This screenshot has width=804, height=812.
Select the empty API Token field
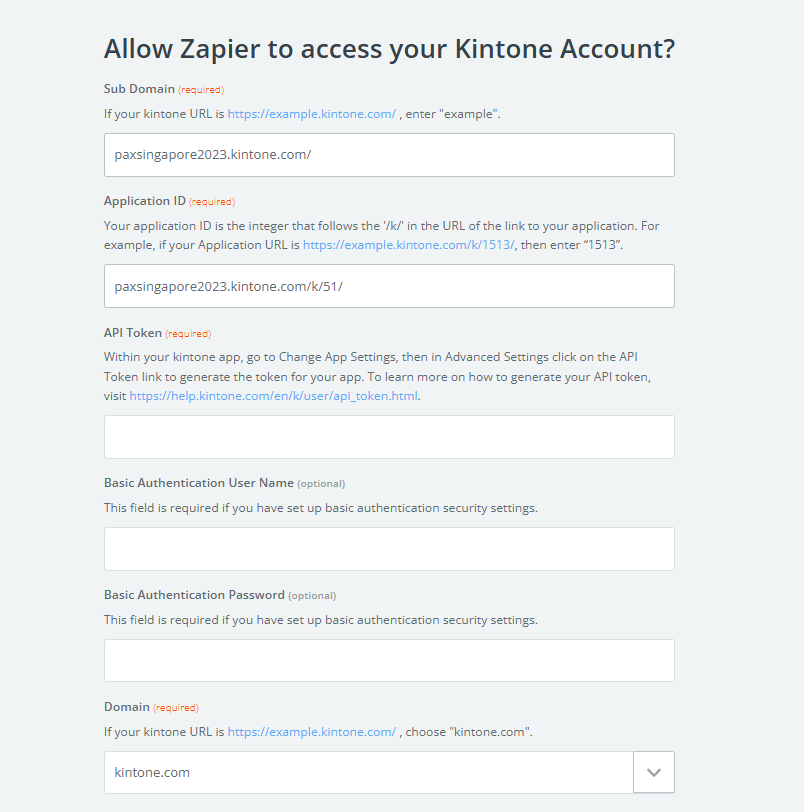[x=389, y=437]
